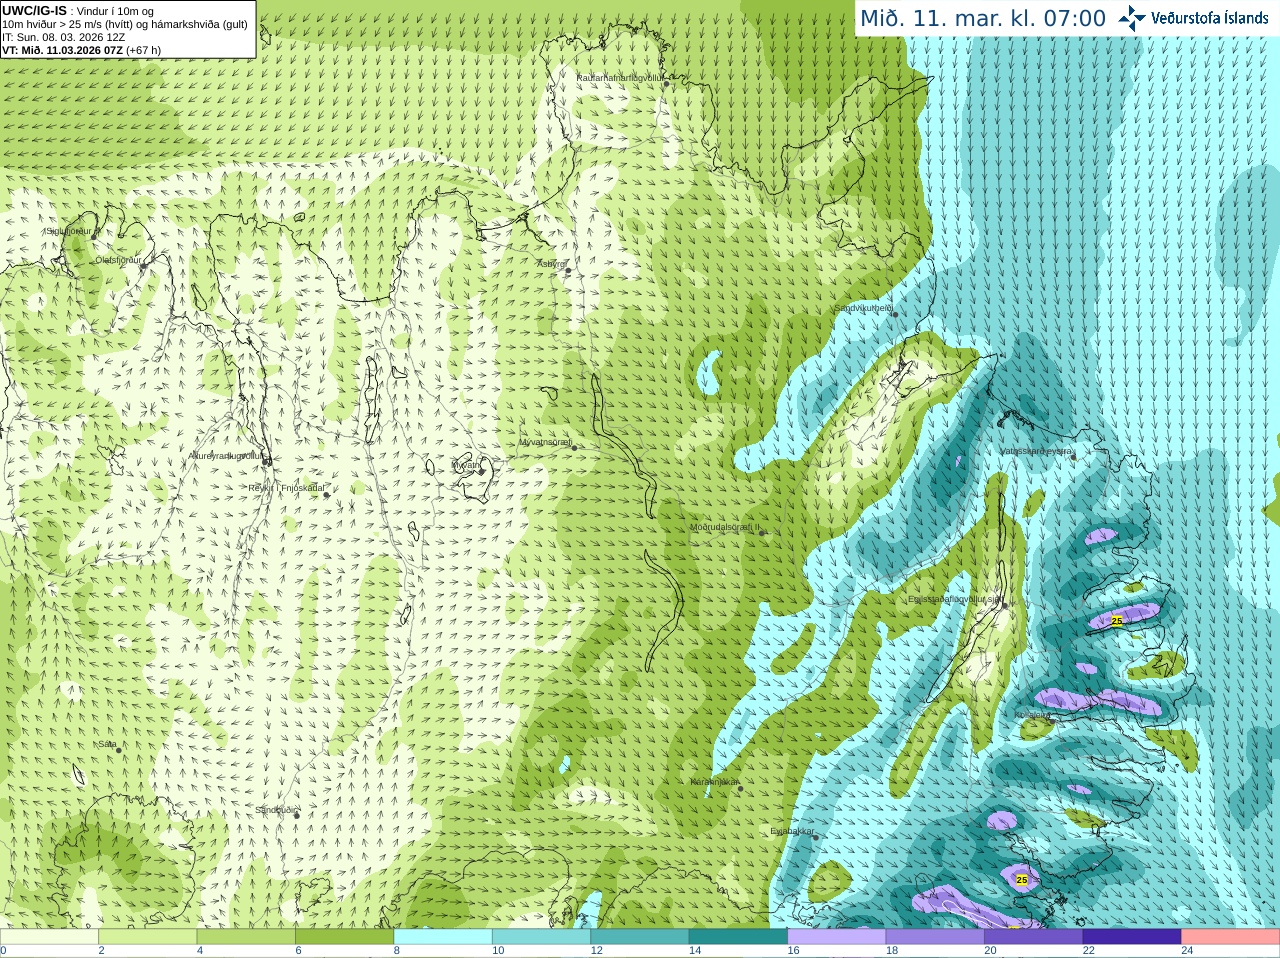Pick the 18–20 m/s purple legend swatch

click(x=935, y=937)
